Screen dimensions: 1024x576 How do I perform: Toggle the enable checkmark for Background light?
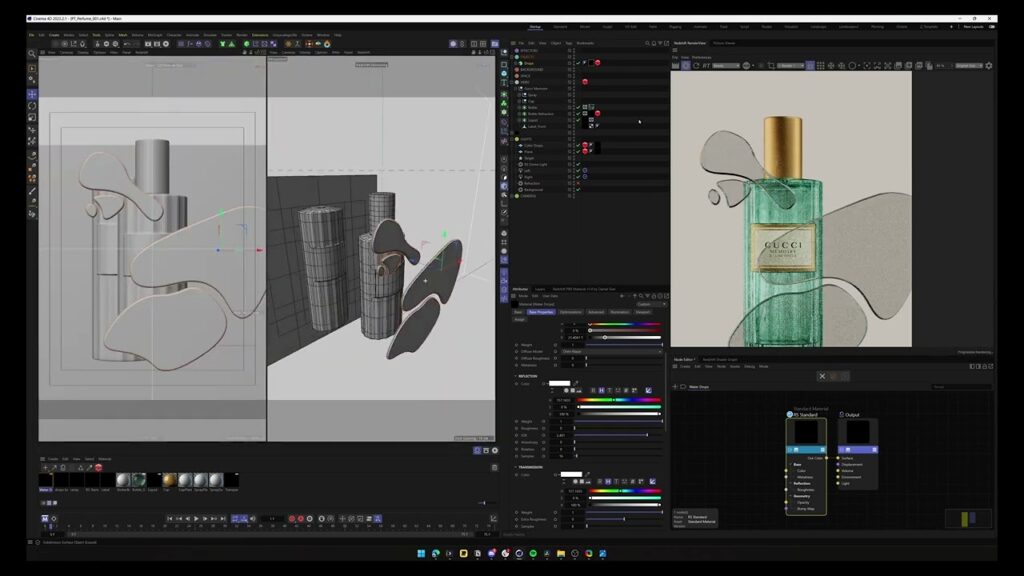click(x=578, y=189)
